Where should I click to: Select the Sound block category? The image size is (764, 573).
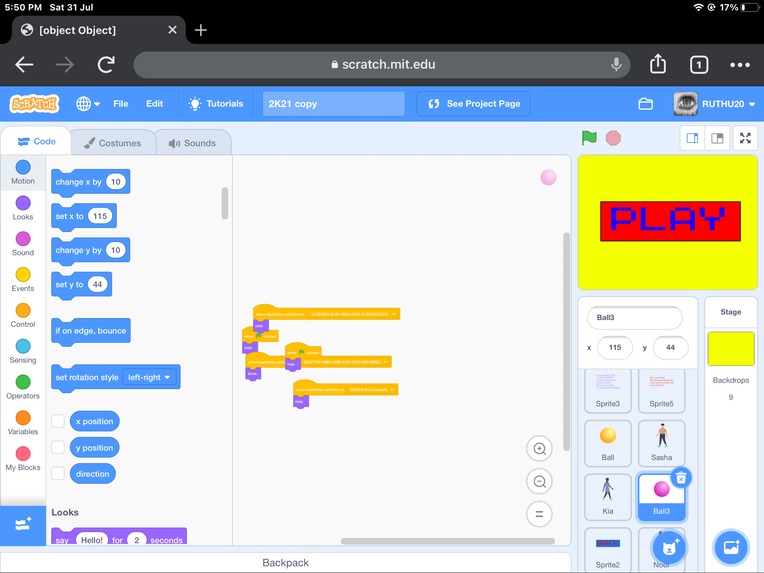[23, 244]
